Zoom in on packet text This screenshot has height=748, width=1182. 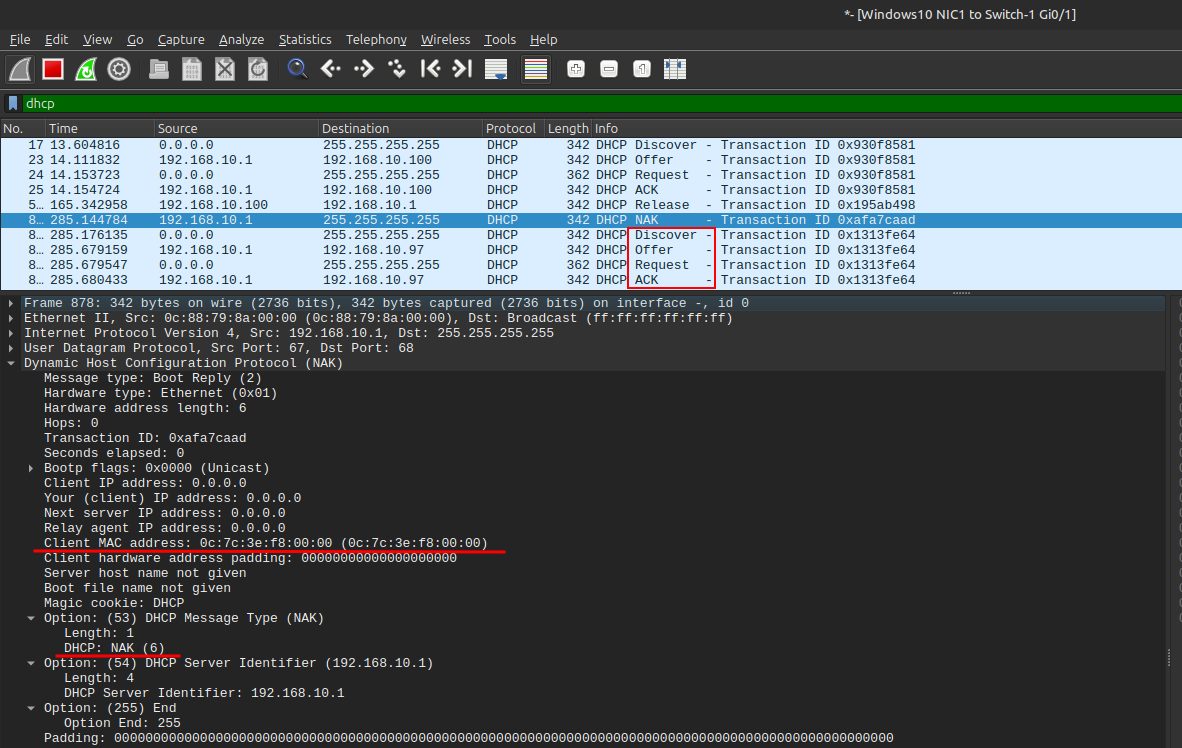pyautogui.click(x=576, y=69)
